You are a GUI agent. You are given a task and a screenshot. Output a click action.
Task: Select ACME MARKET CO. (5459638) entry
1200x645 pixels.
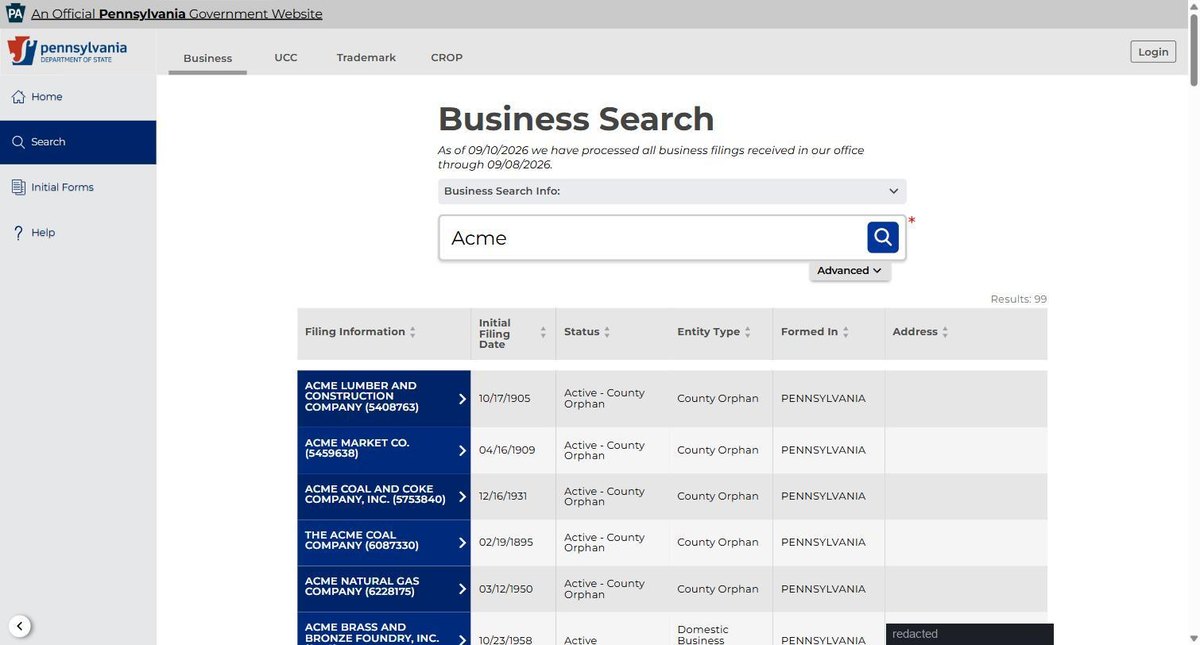coord(384,449)
